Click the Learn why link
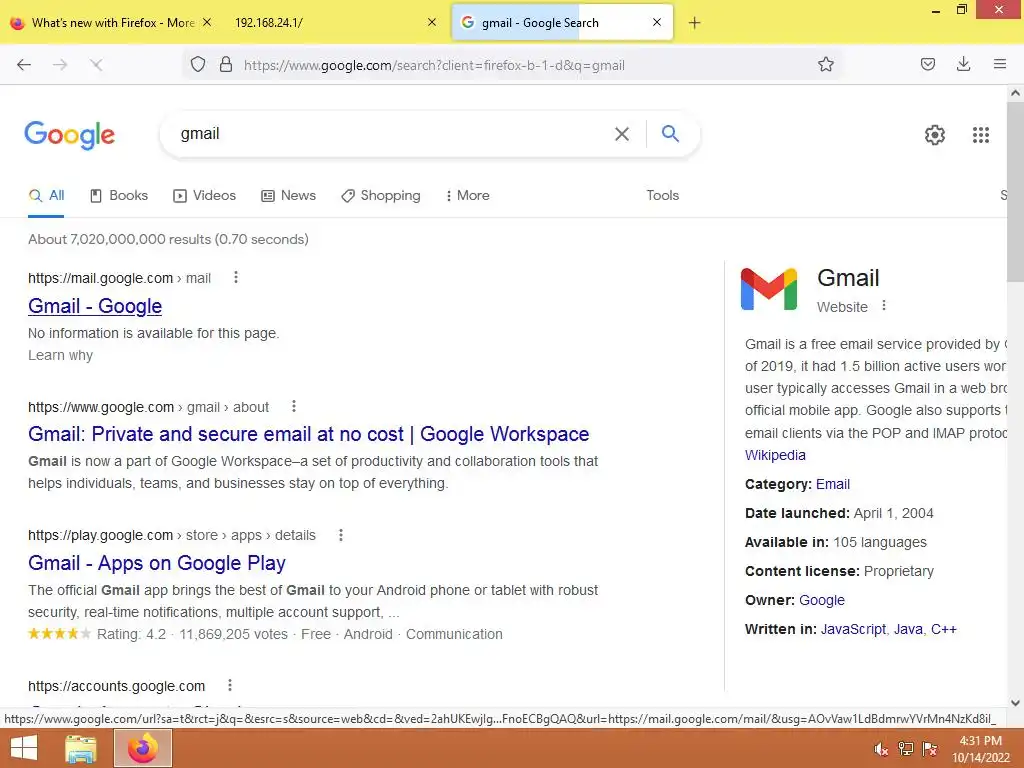1024x768 pixels. click(60, 355)
